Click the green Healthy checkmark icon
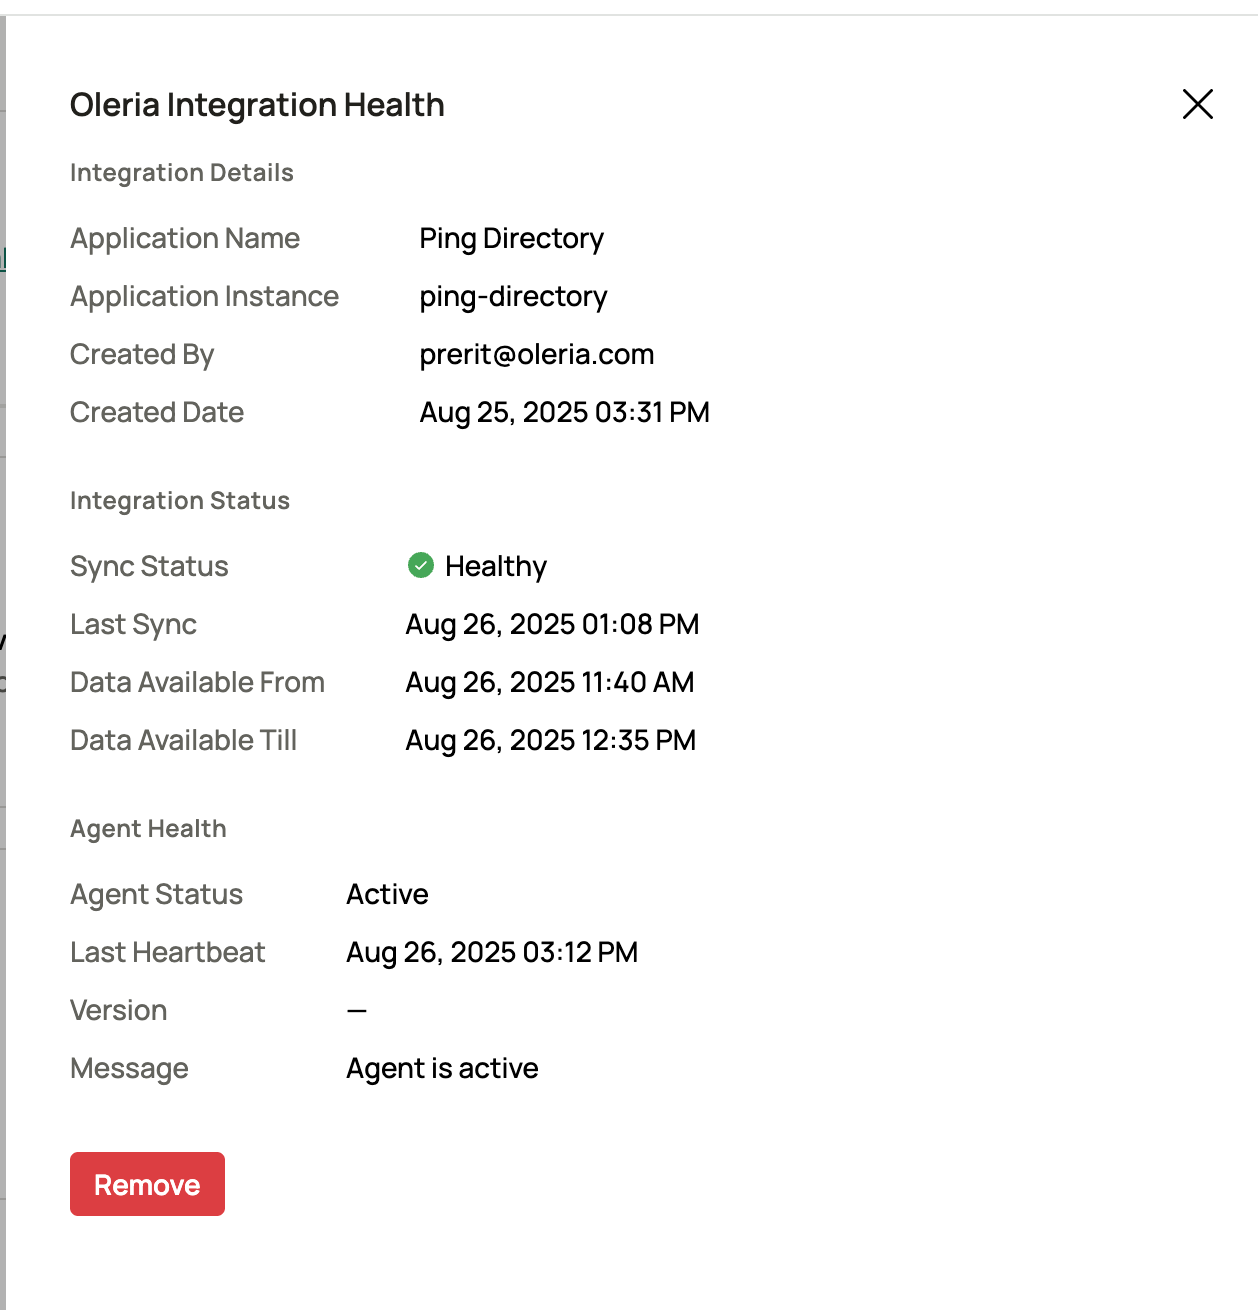This screenshot has height=1310, width=1258. pyautogui.click(x=421, y=566)
